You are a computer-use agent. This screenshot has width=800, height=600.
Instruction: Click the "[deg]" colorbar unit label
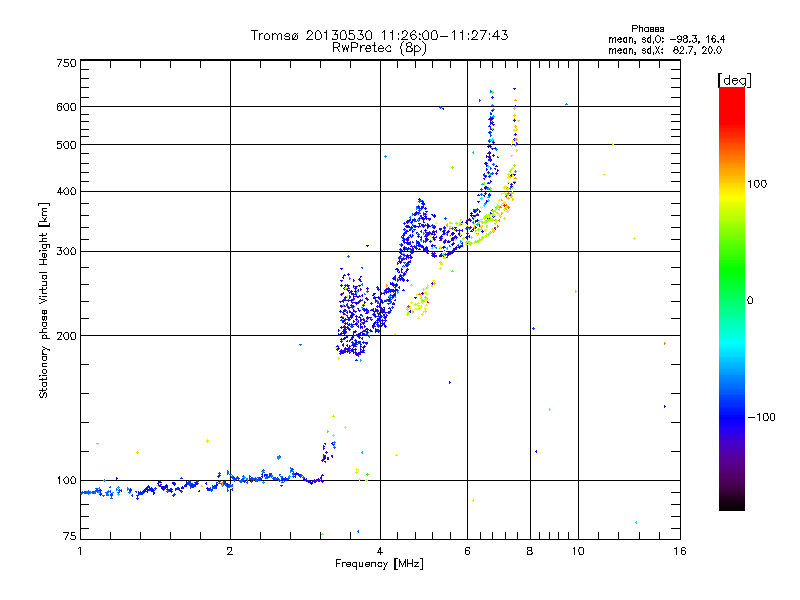[734, 80]
